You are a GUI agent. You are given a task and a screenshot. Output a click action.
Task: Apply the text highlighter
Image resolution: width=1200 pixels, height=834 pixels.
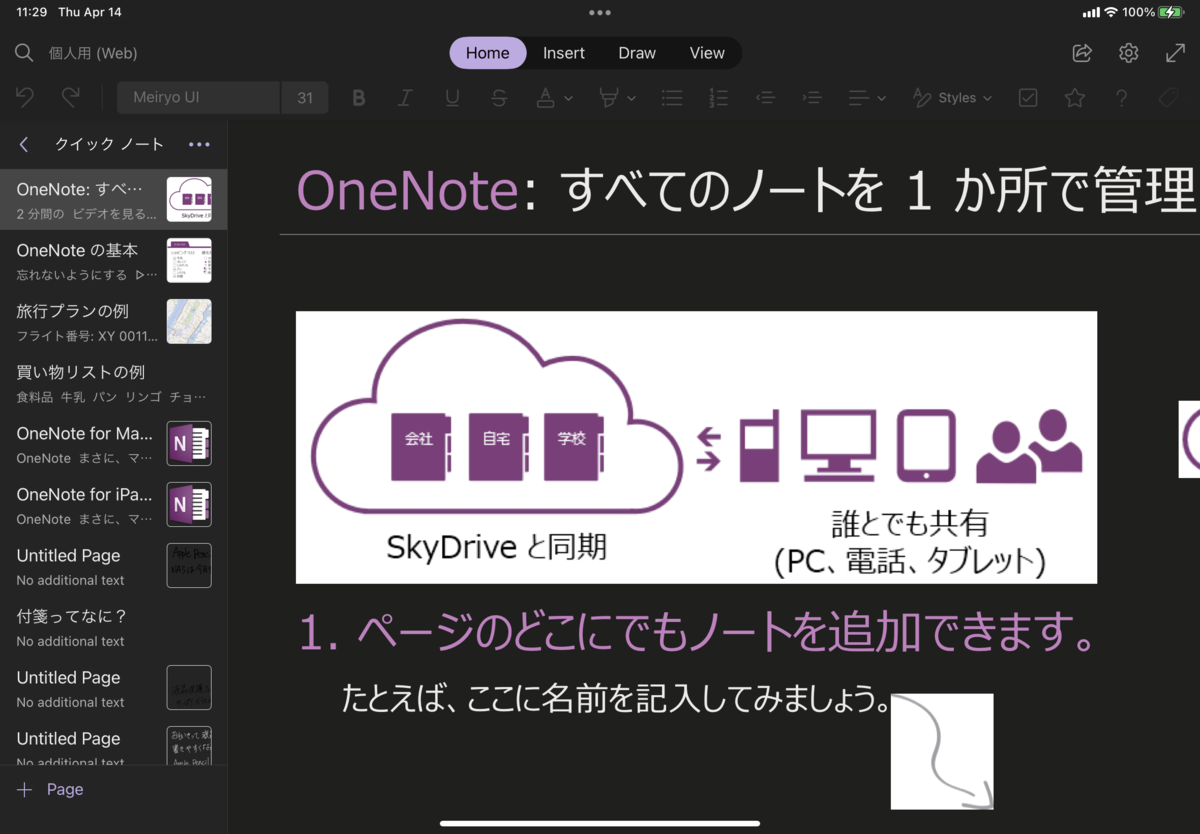pyautogui.click(x=608, y=98)
